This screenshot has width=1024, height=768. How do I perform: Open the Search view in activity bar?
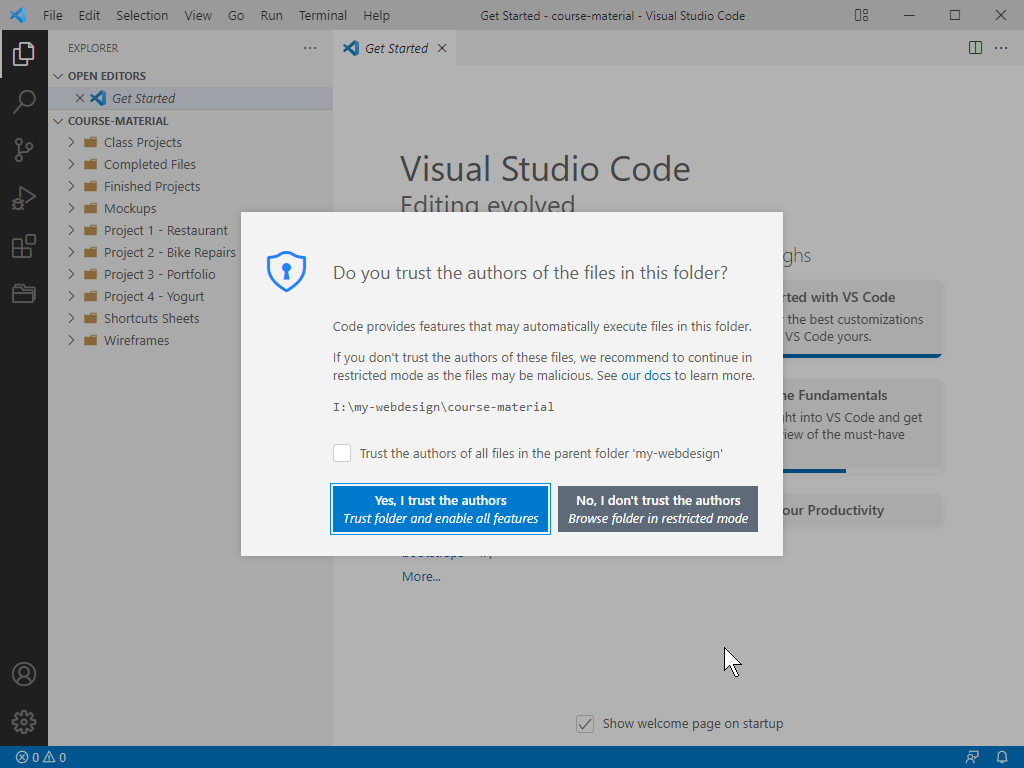pos(24,102)
